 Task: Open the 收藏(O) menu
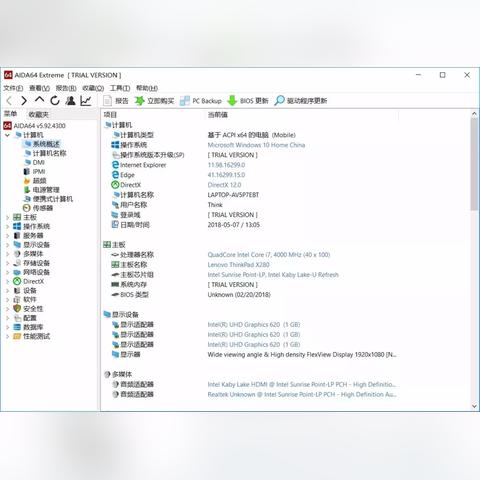[93, 88]
